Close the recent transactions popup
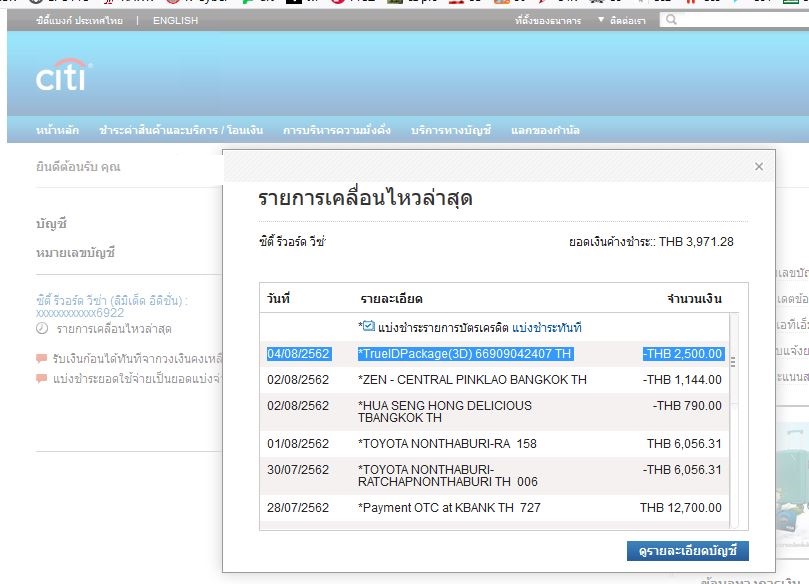The image size is (809, 584). point(758,166)
